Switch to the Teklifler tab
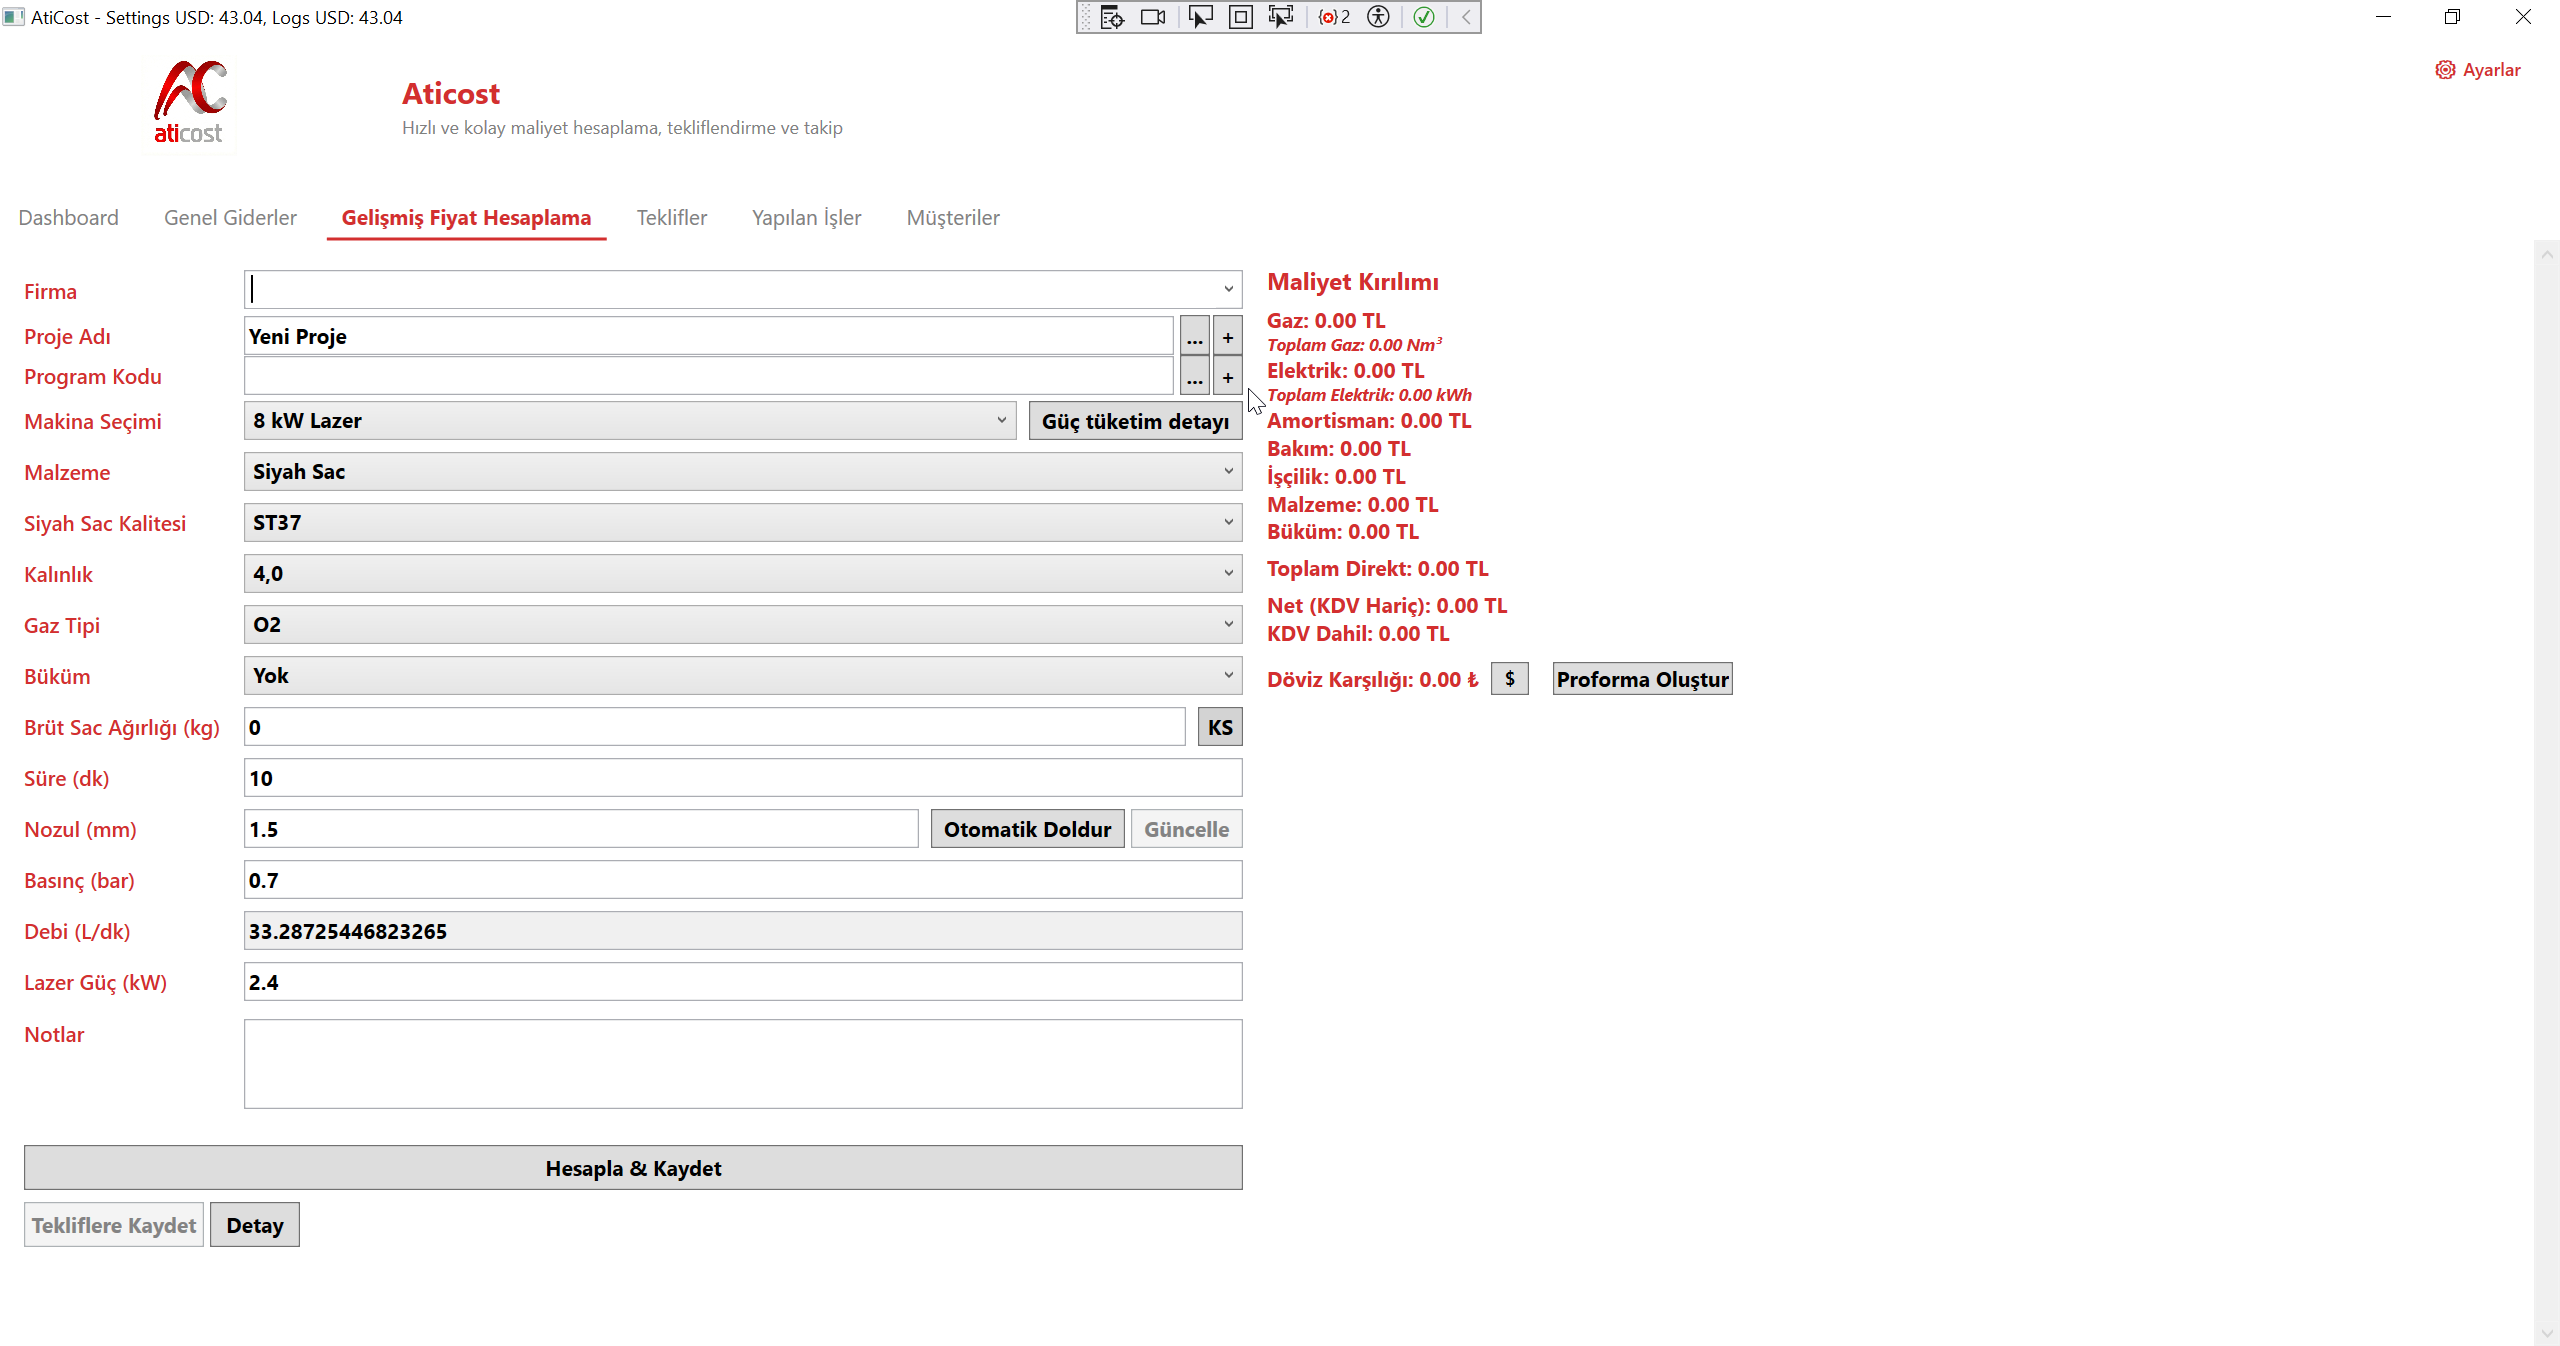 671,218
